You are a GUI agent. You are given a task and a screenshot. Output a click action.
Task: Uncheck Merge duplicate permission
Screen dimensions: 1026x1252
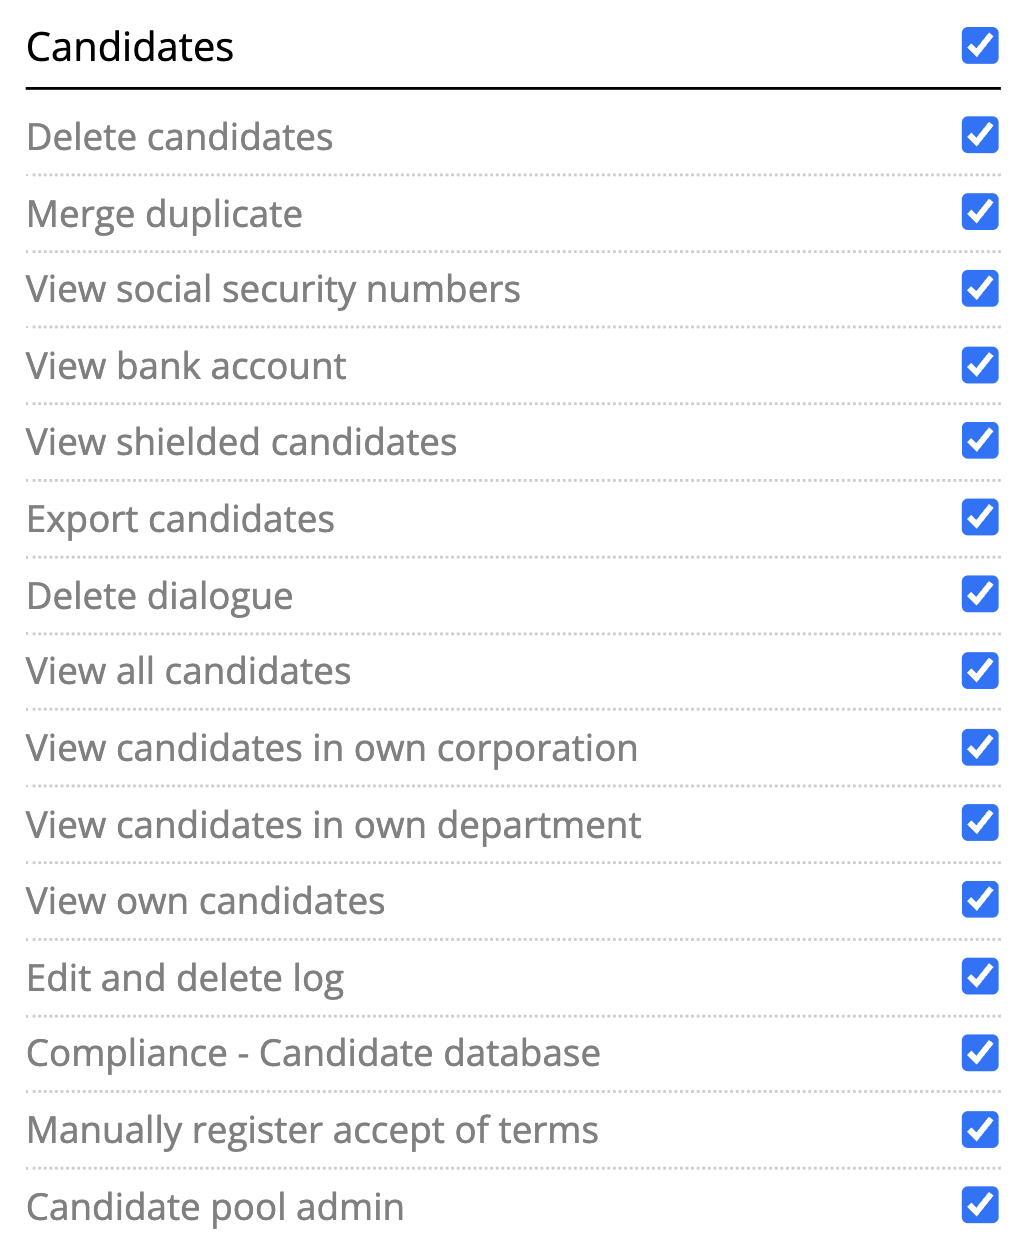pyautogui.click(x=979, y=212)
